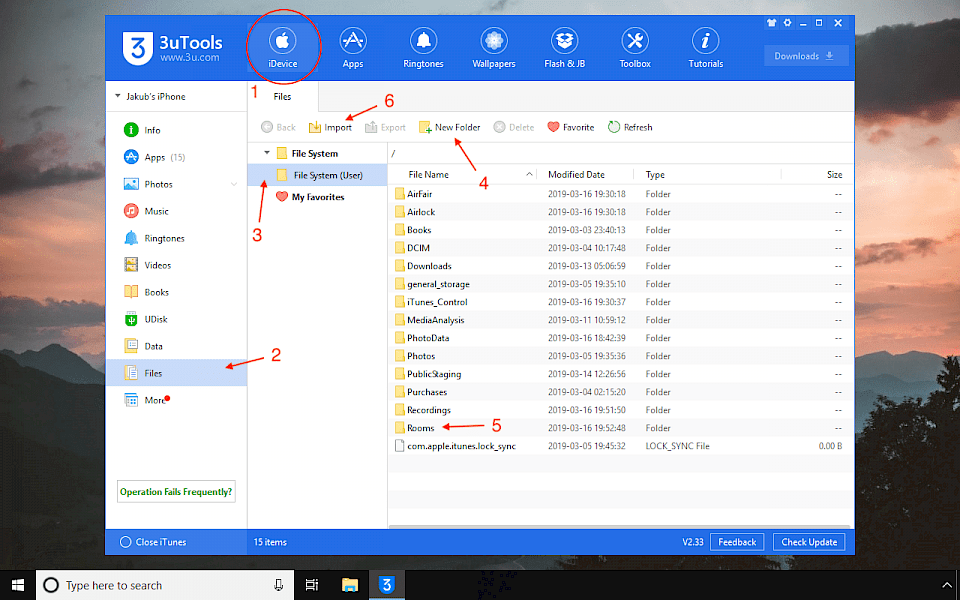The height and width of the screenshot is (600, 960).
Task: Select the Rooms folder
Action: coord(620,428)
